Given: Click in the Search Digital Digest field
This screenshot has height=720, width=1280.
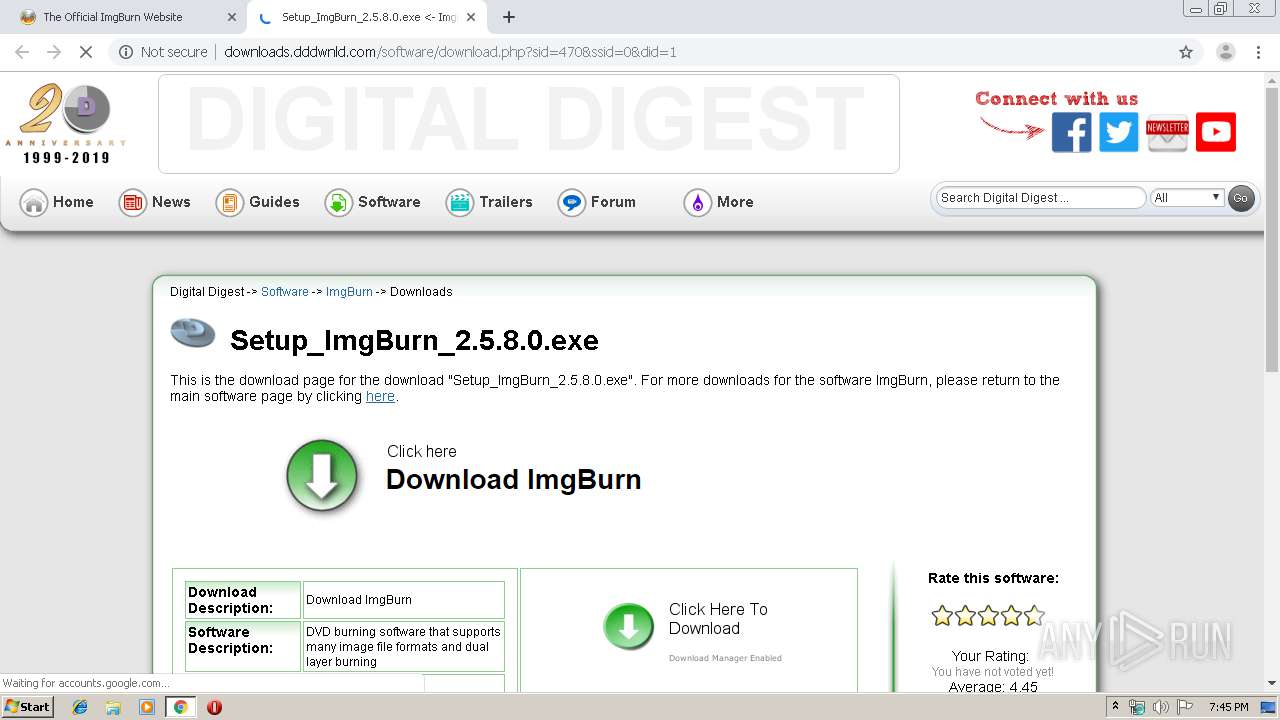Looking at the screenshot, I should coord(1040,198).
